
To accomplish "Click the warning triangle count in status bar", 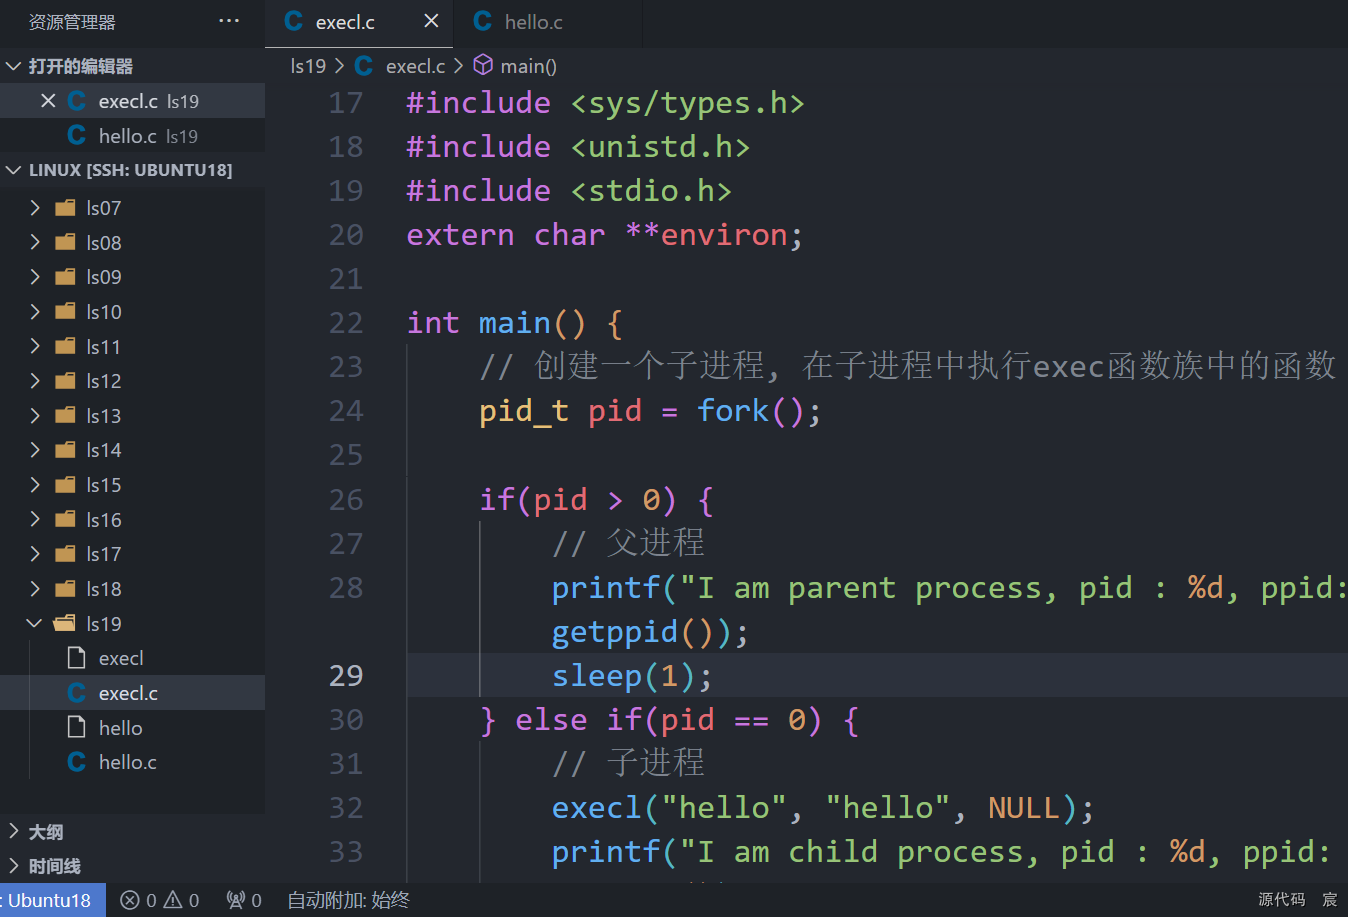I will pos(182,900).
